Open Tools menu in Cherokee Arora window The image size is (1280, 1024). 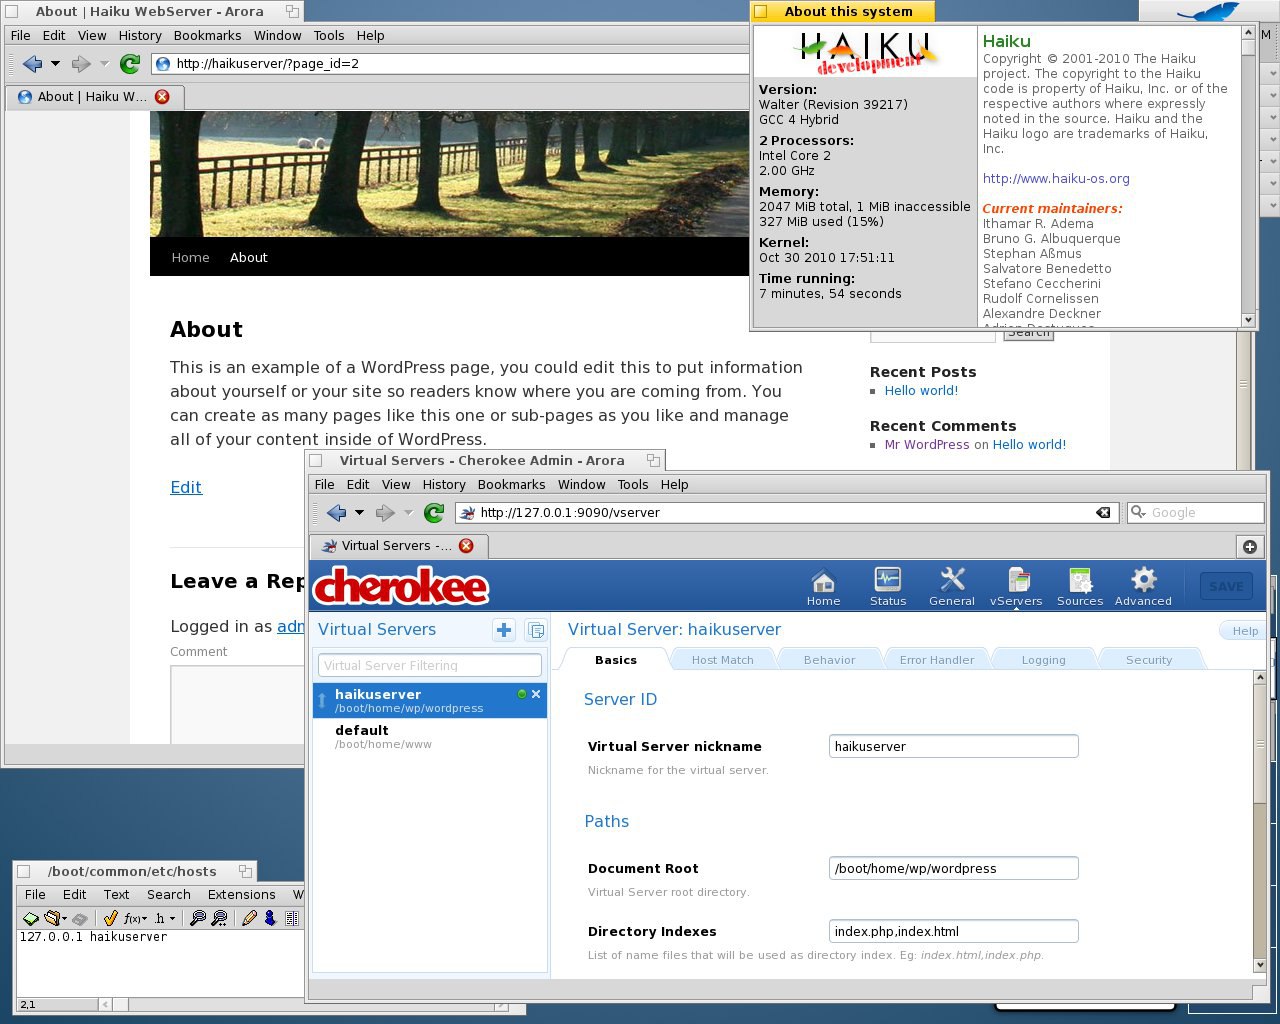(x=633, y=484)
